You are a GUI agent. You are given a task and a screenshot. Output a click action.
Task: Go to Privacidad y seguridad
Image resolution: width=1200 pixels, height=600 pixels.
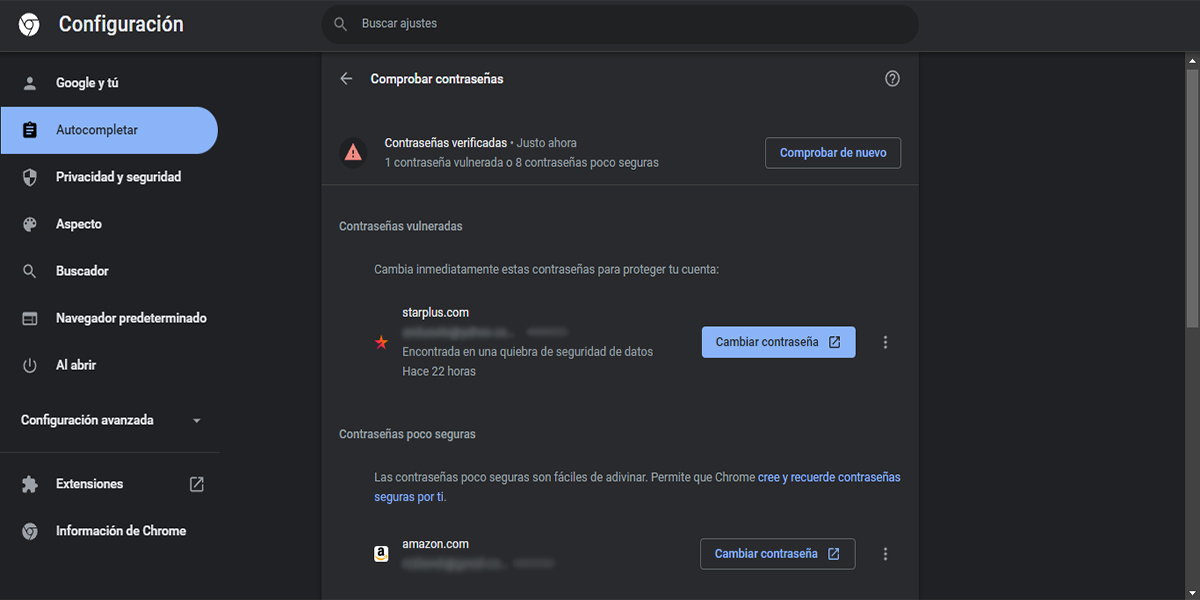pos(118,177)
